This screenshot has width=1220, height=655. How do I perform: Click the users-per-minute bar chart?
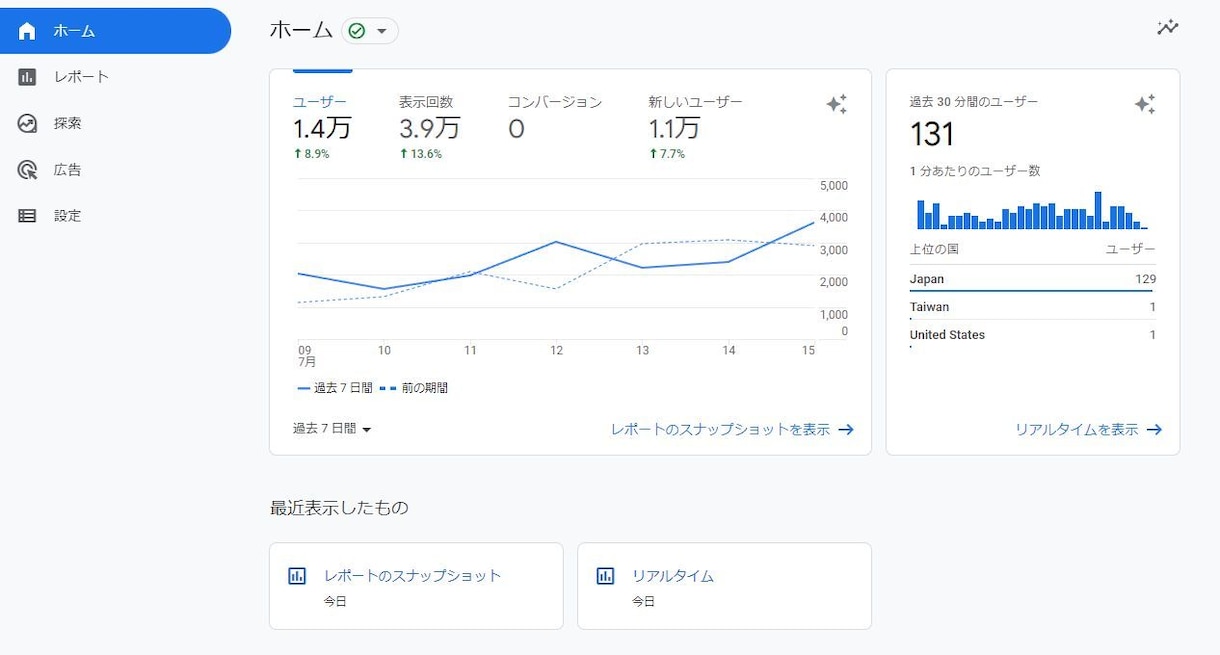1032,210
